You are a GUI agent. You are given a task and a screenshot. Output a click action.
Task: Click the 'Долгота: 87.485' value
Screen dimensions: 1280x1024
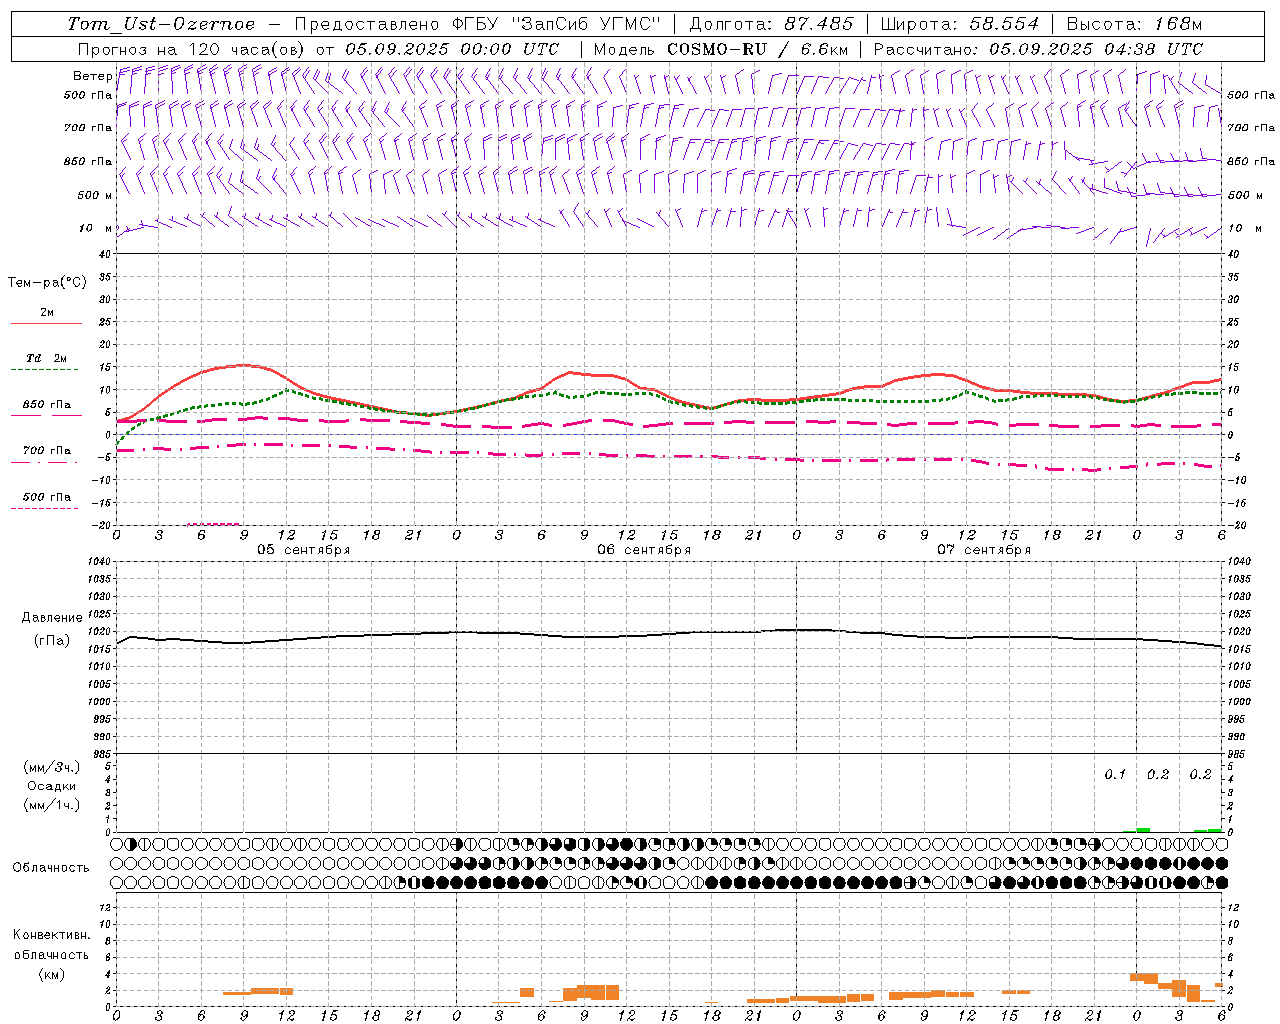point(772,24)
